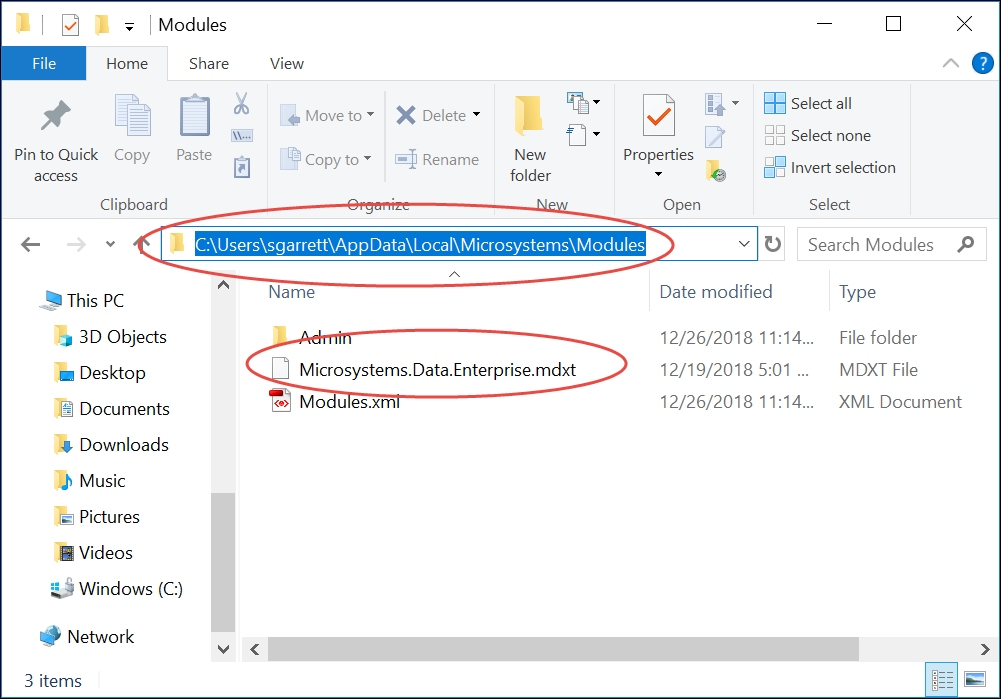1001x699 pixels.
Task: Click the Refresh button beside address bar
Action: coord(773,244)
